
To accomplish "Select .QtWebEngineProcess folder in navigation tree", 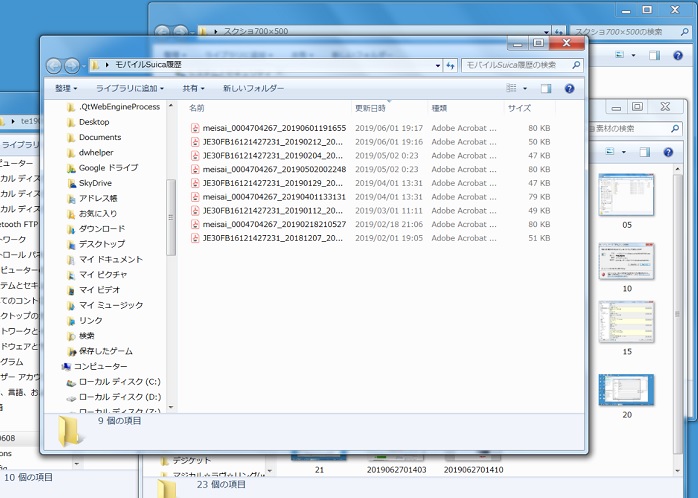I will click(x=119, y=107).
